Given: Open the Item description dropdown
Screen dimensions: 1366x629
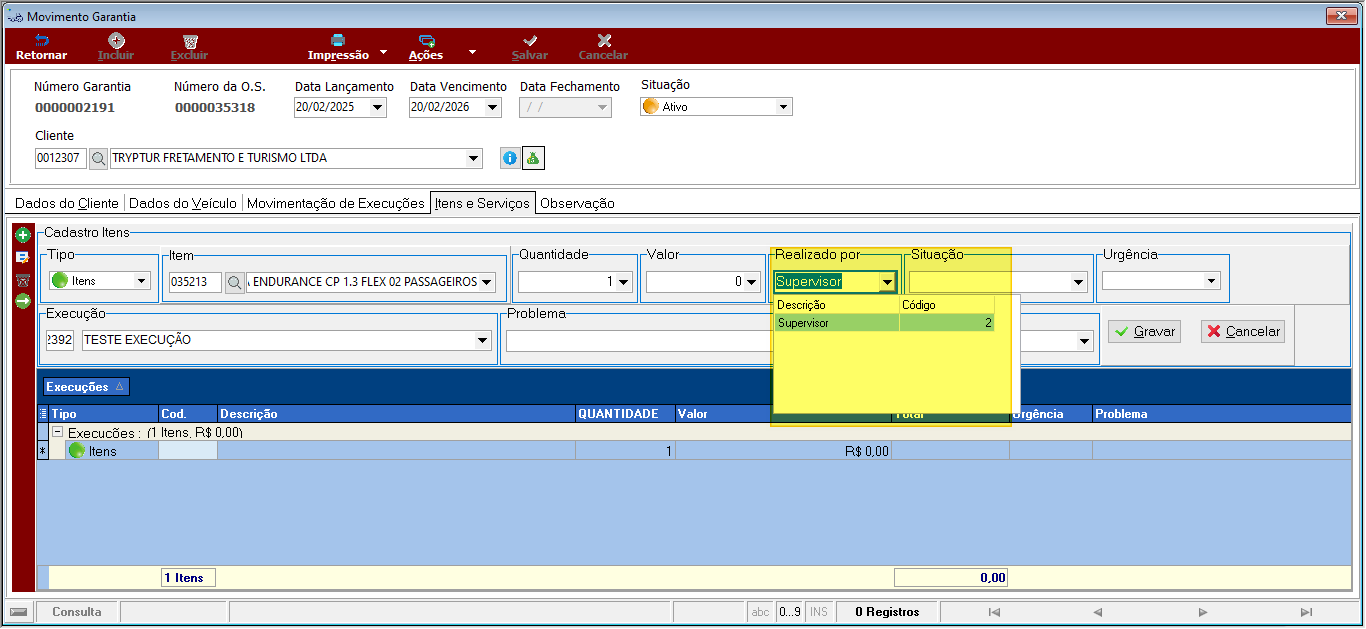Looking at the screenshot, I should [x=487, y=282].
